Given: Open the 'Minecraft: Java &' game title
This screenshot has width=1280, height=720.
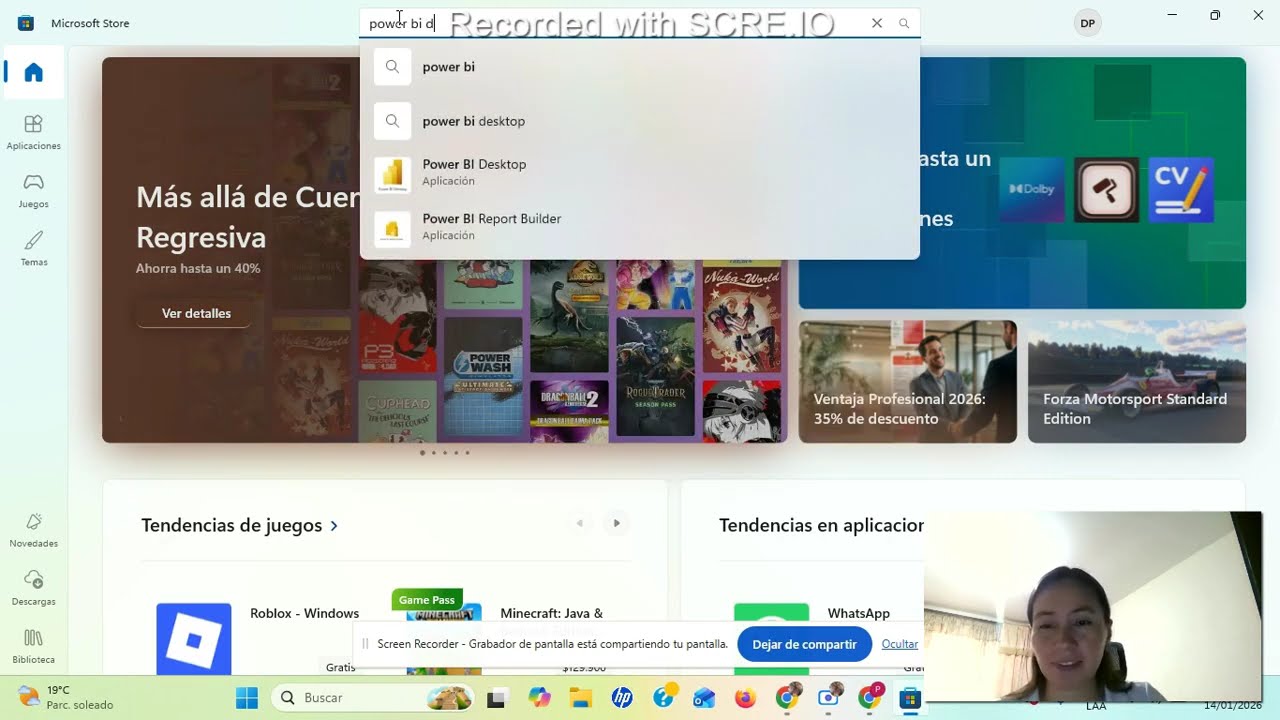Looking at the screenshot, I should (x=551, y=613).
